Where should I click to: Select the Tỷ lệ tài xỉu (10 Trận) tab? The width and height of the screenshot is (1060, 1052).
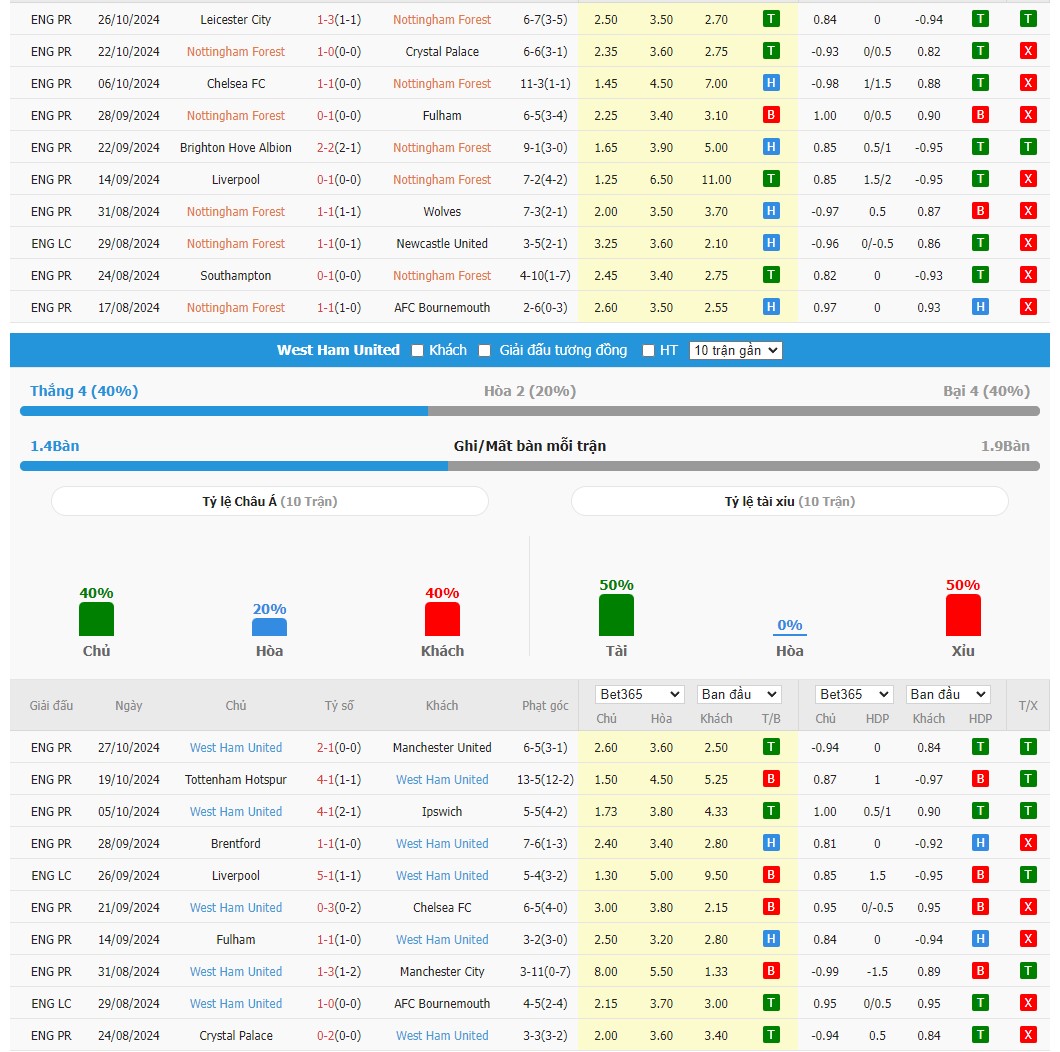790,501
